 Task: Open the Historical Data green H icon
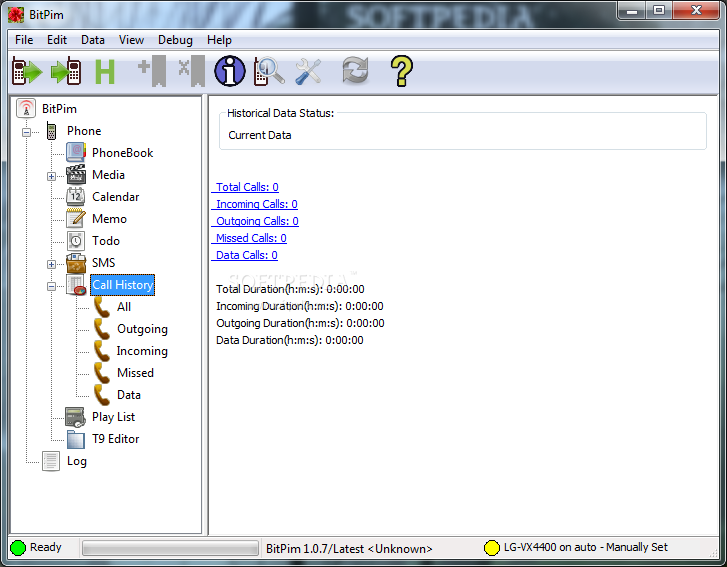pos(105,72)
